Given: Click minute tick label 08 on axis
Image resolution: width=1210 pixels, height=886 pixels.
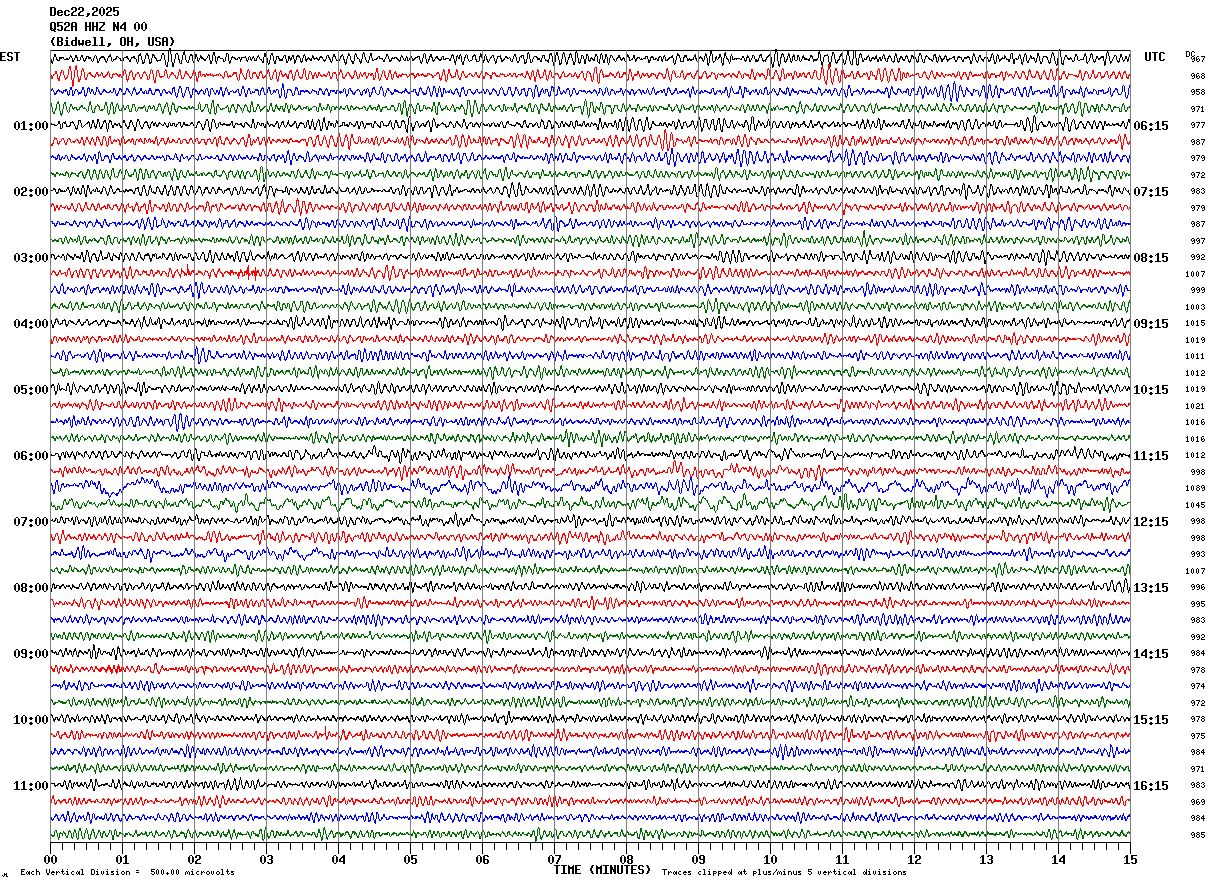Looking at the screenshot, I should tap(626, 859).
